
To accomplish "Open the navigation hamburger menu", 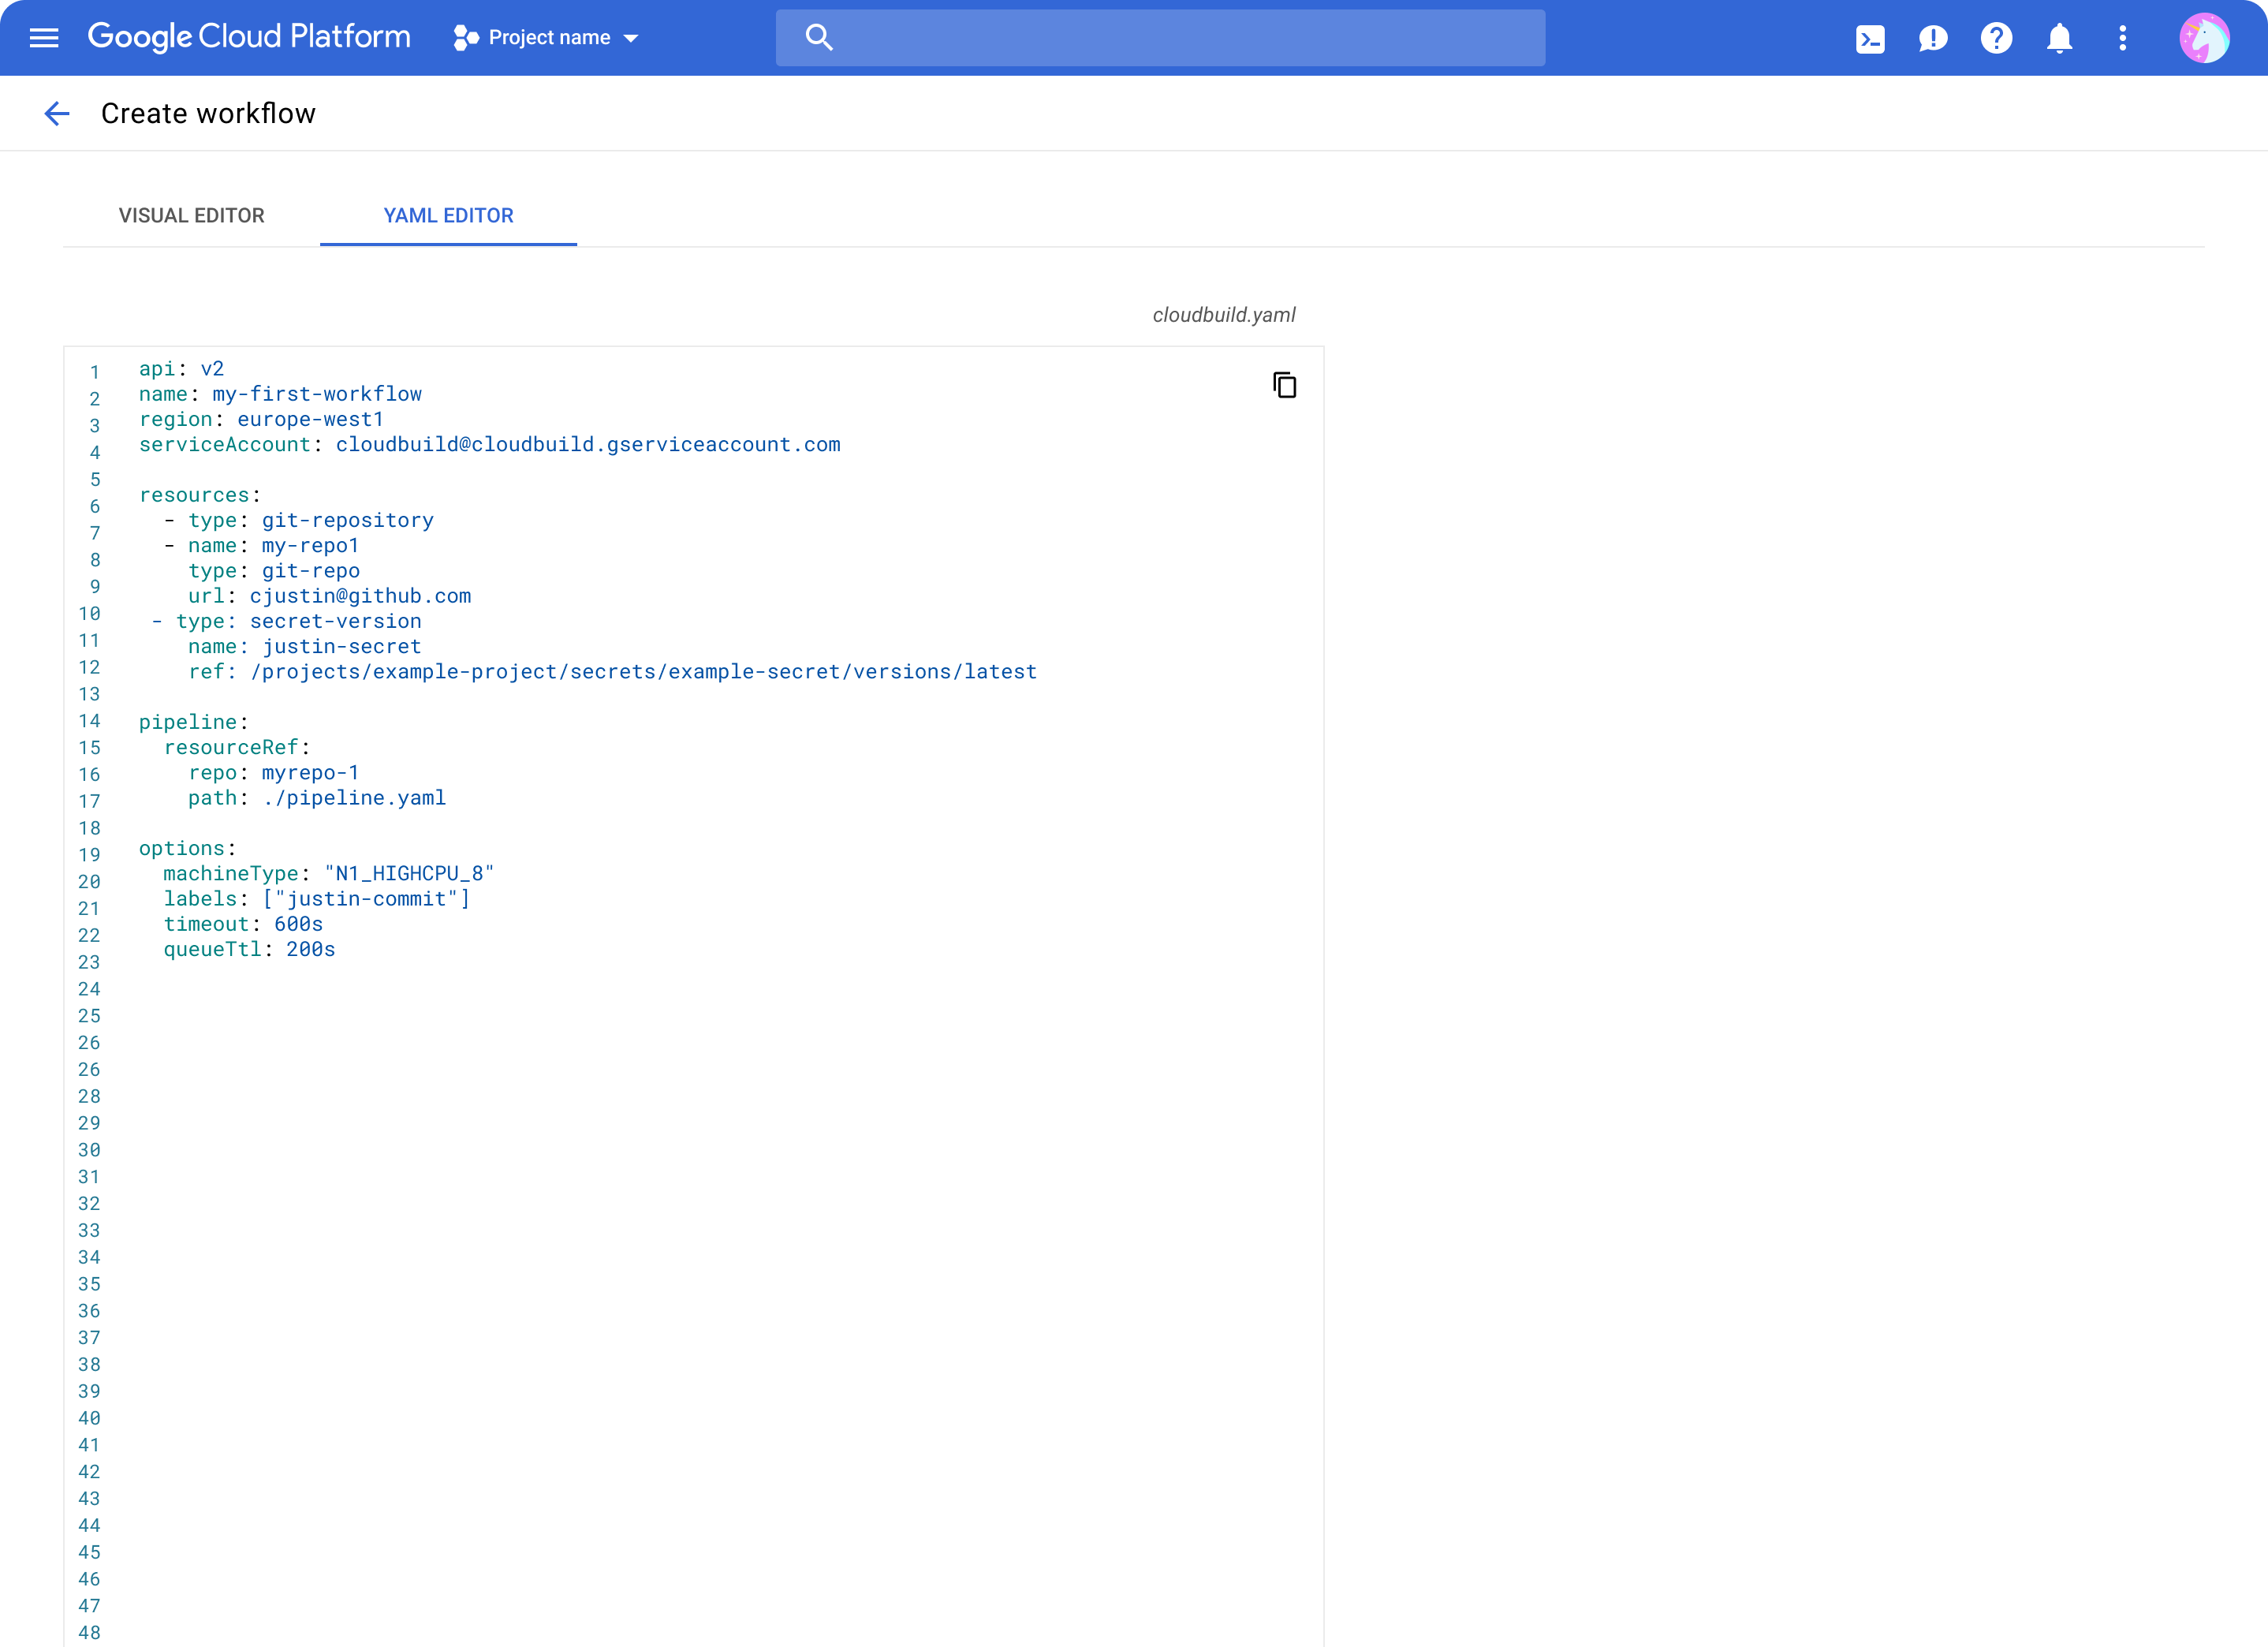I will 44,38.
